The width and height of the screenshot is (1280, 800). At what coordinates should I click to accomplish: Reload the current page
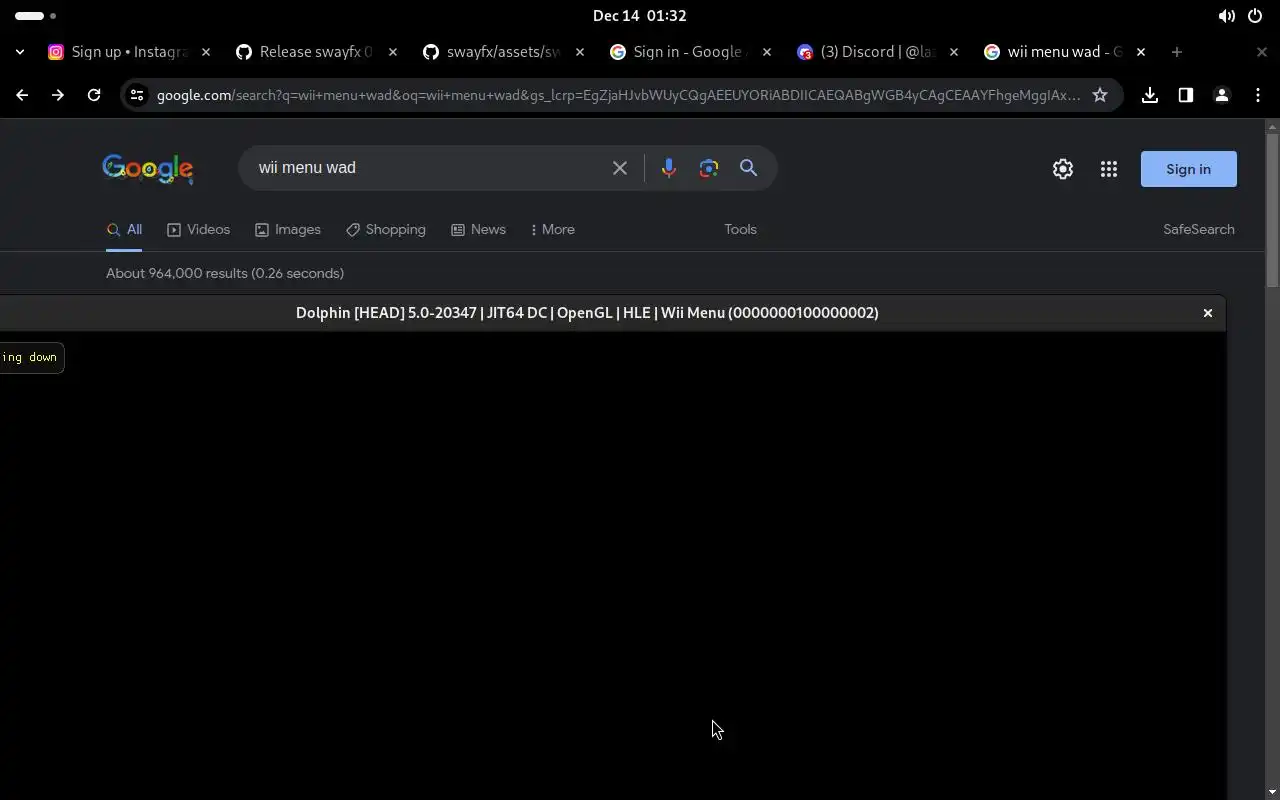click(x=94, y=95)
